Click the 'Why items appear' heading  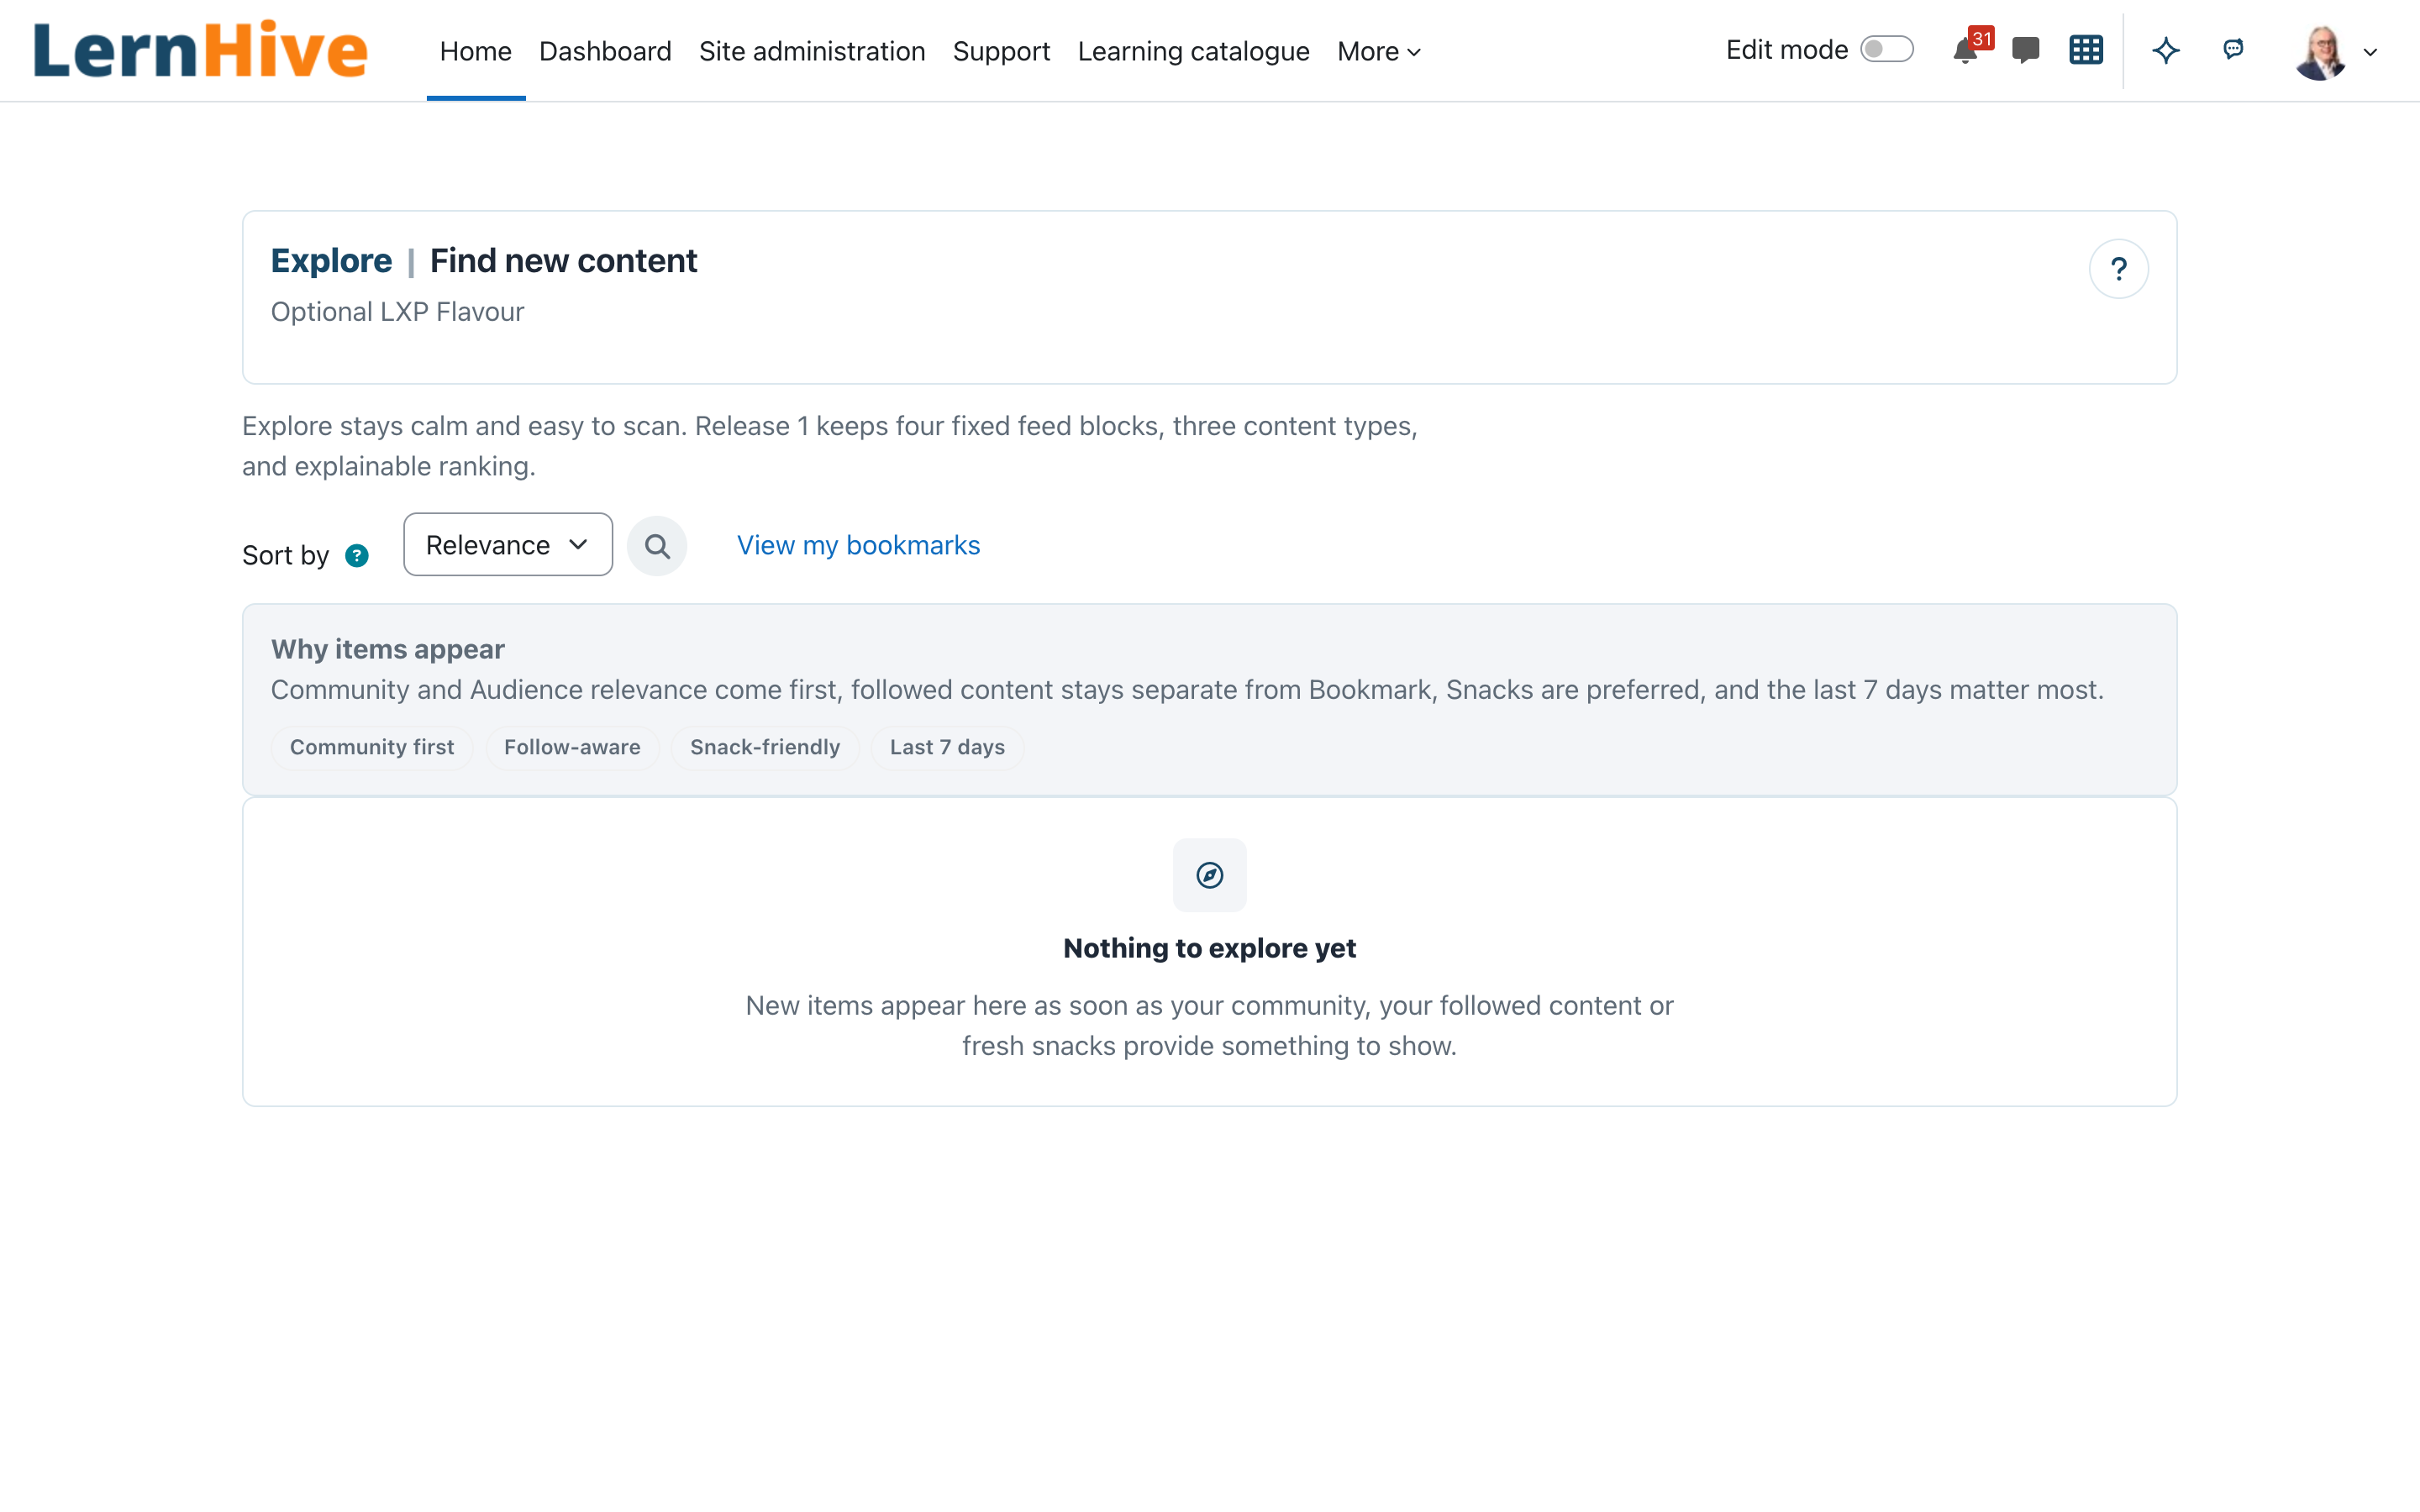click(x=388, y=649)
